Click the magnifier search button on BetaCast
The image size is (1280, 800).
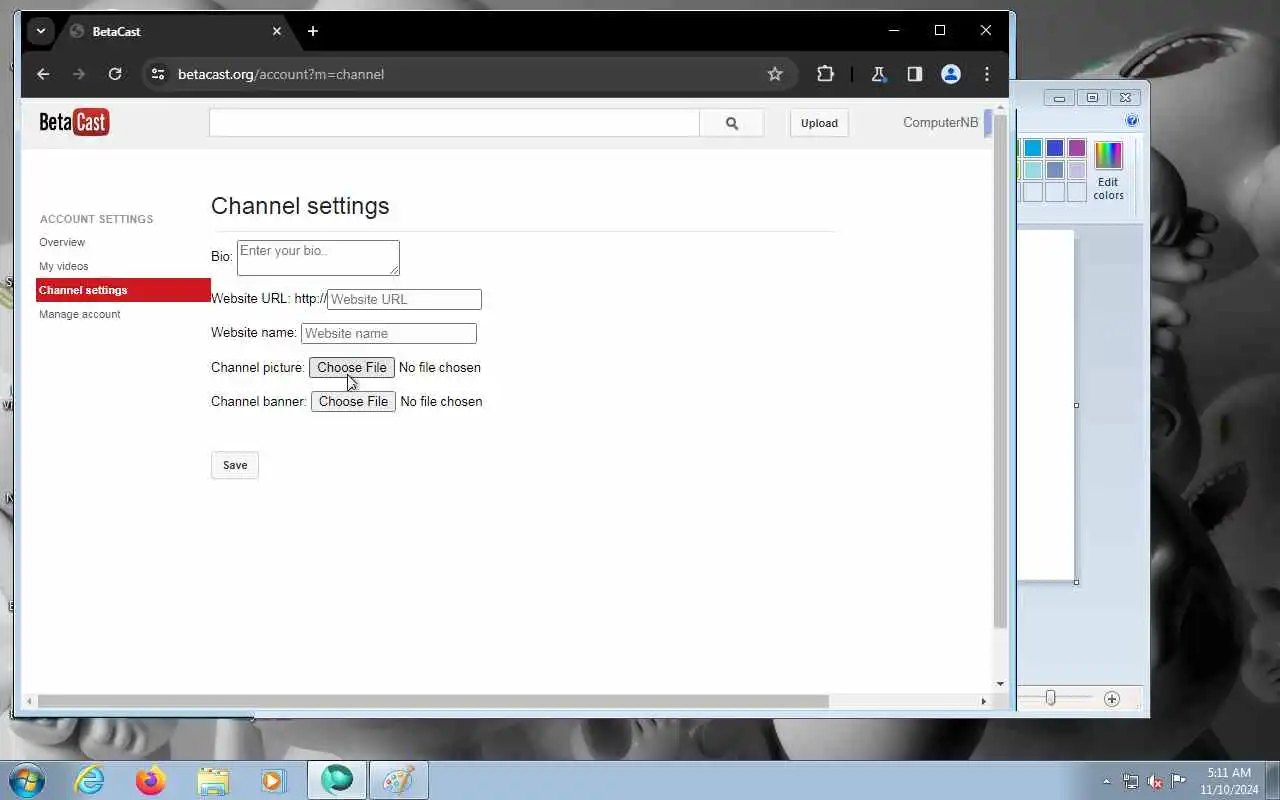732,123
